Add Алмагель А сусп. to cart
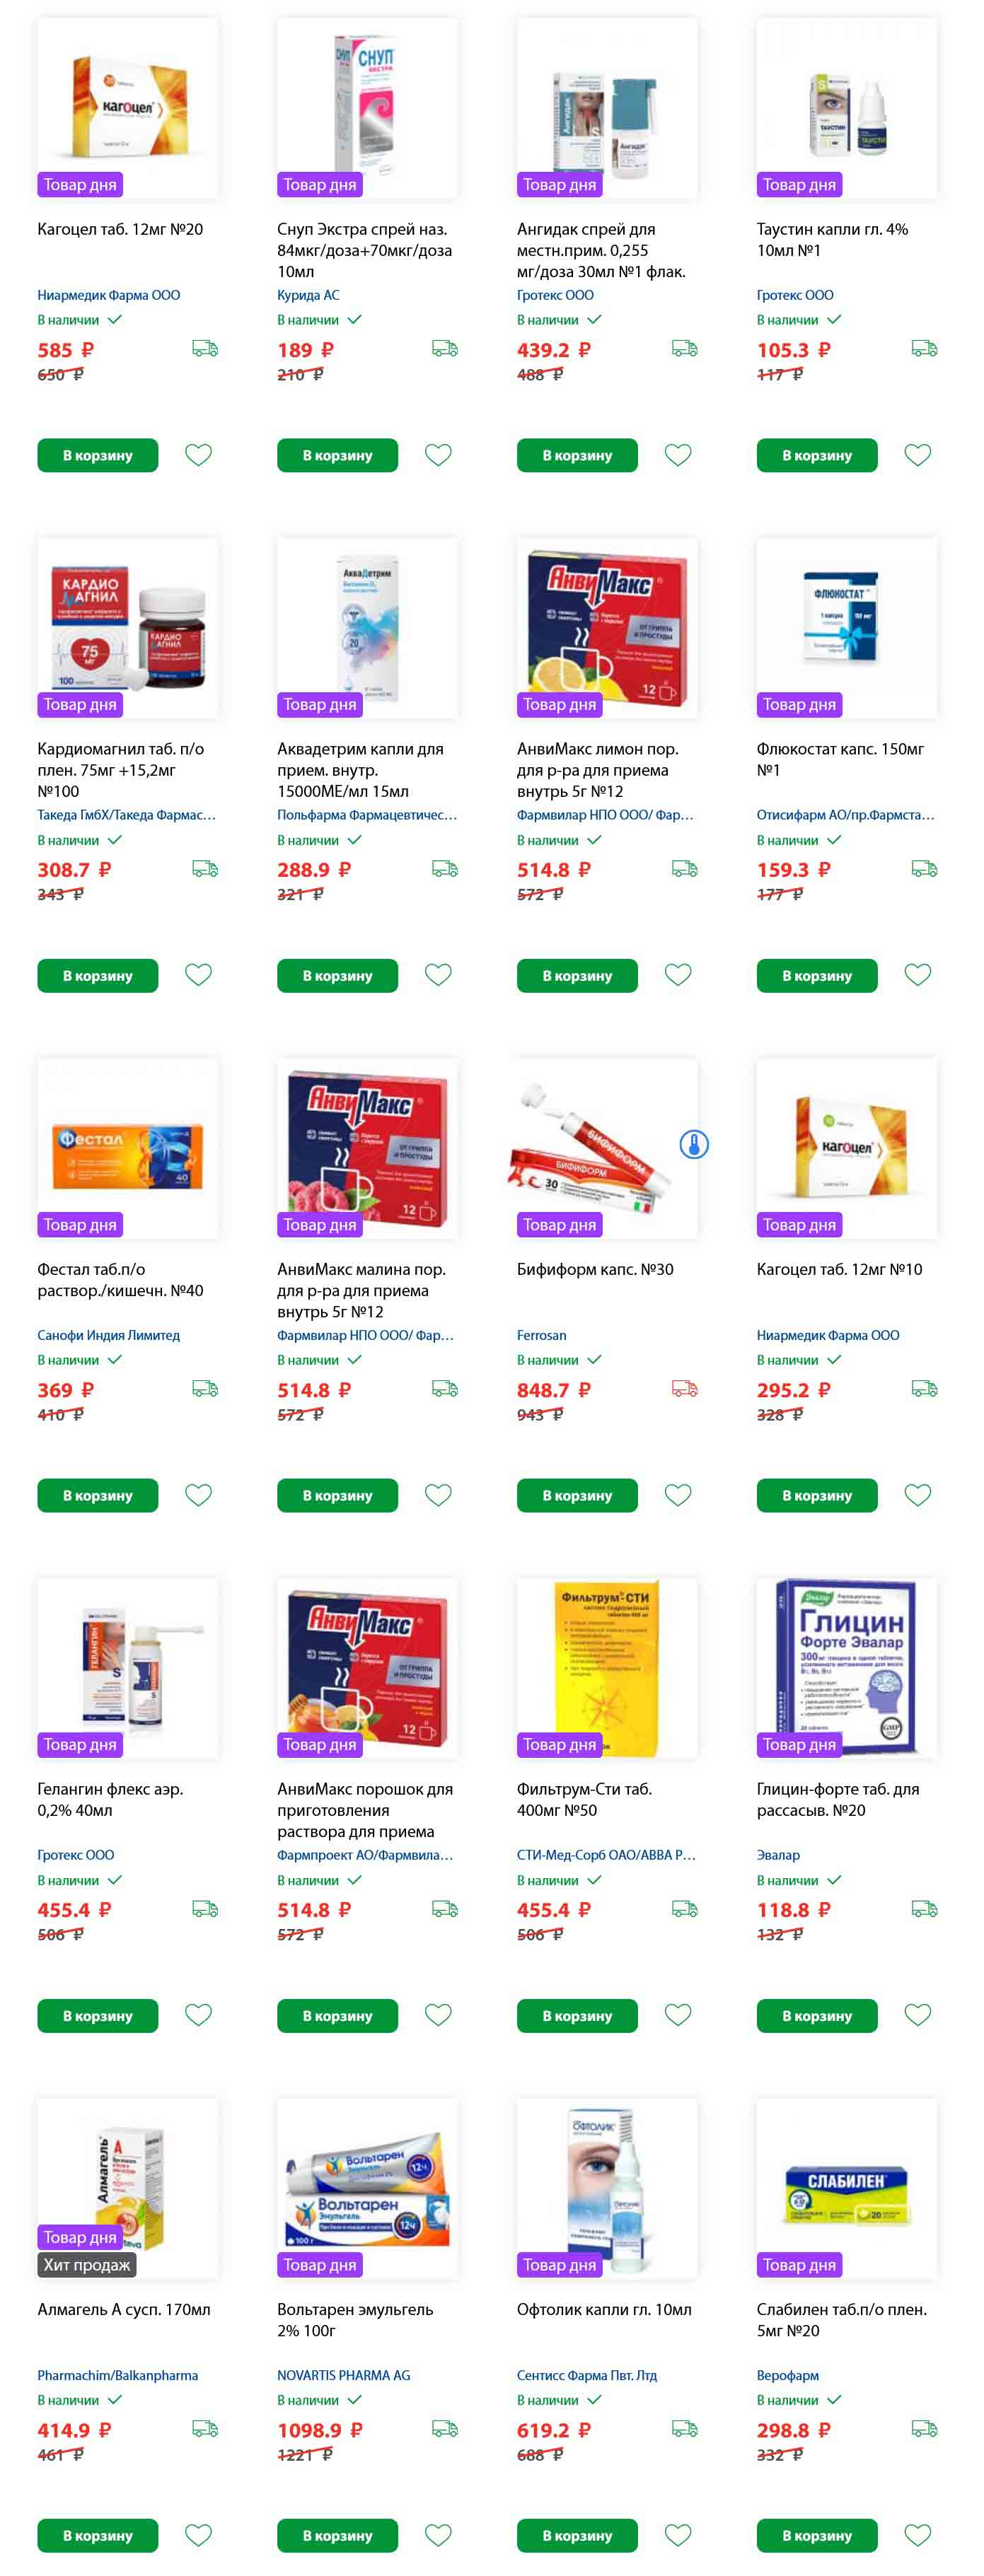 pyautogui.click(x=98, y=2535)
